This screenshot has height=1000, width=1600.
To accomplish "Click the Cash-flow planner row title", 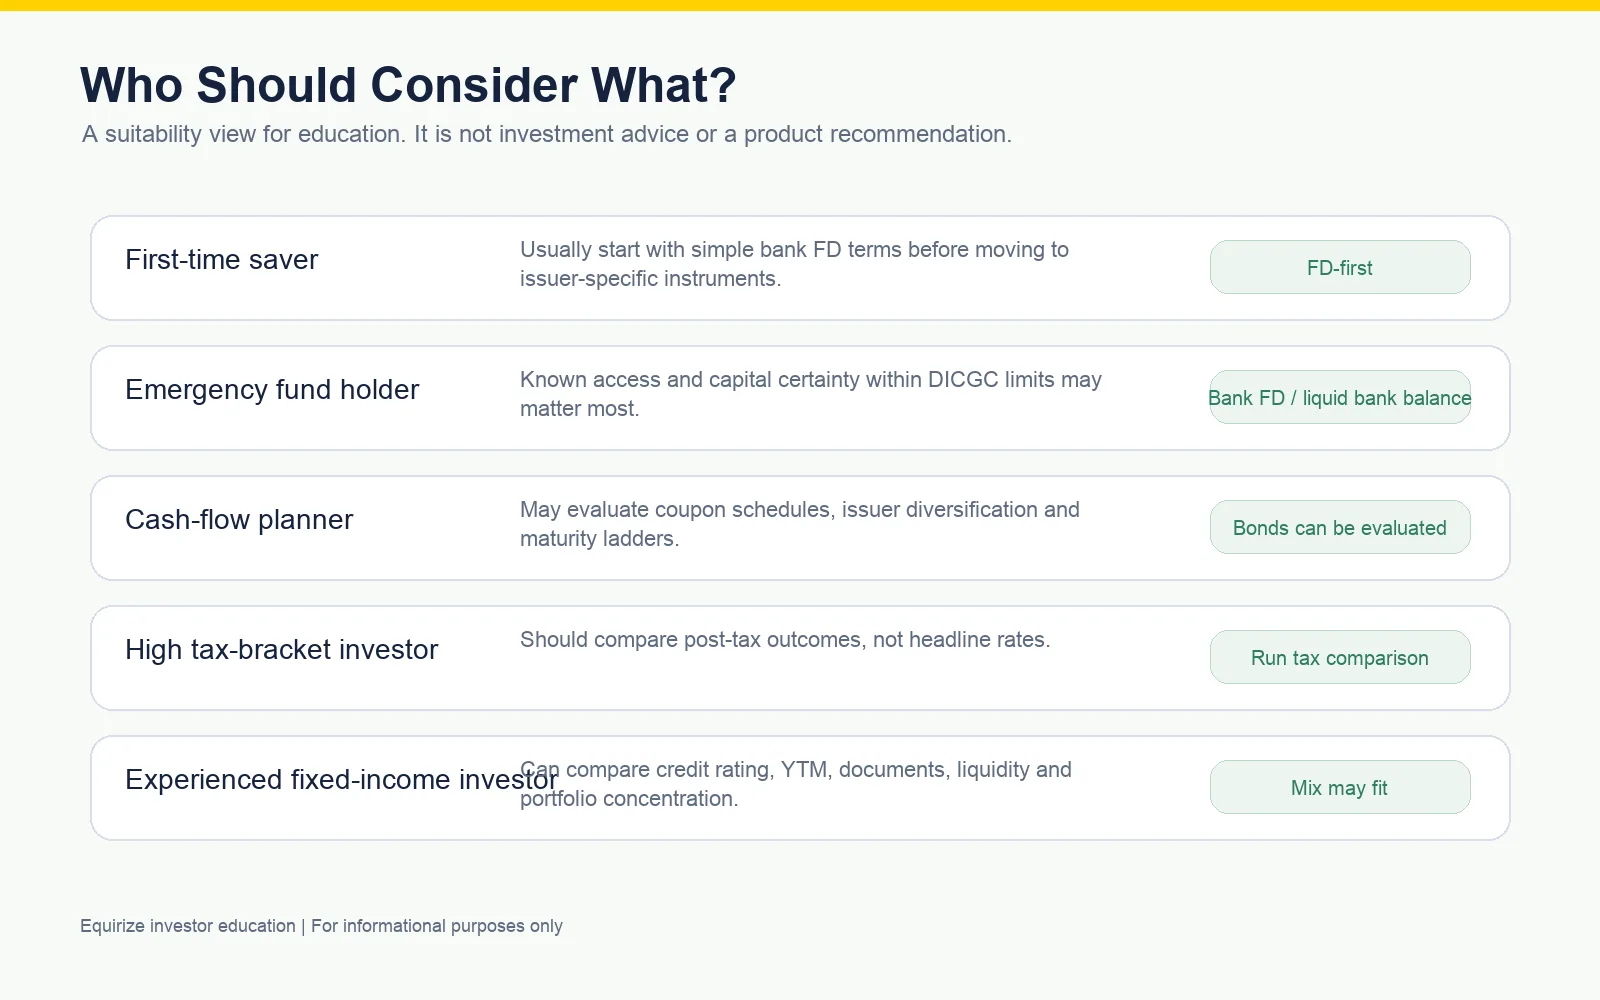I will (x=239, y=520).
